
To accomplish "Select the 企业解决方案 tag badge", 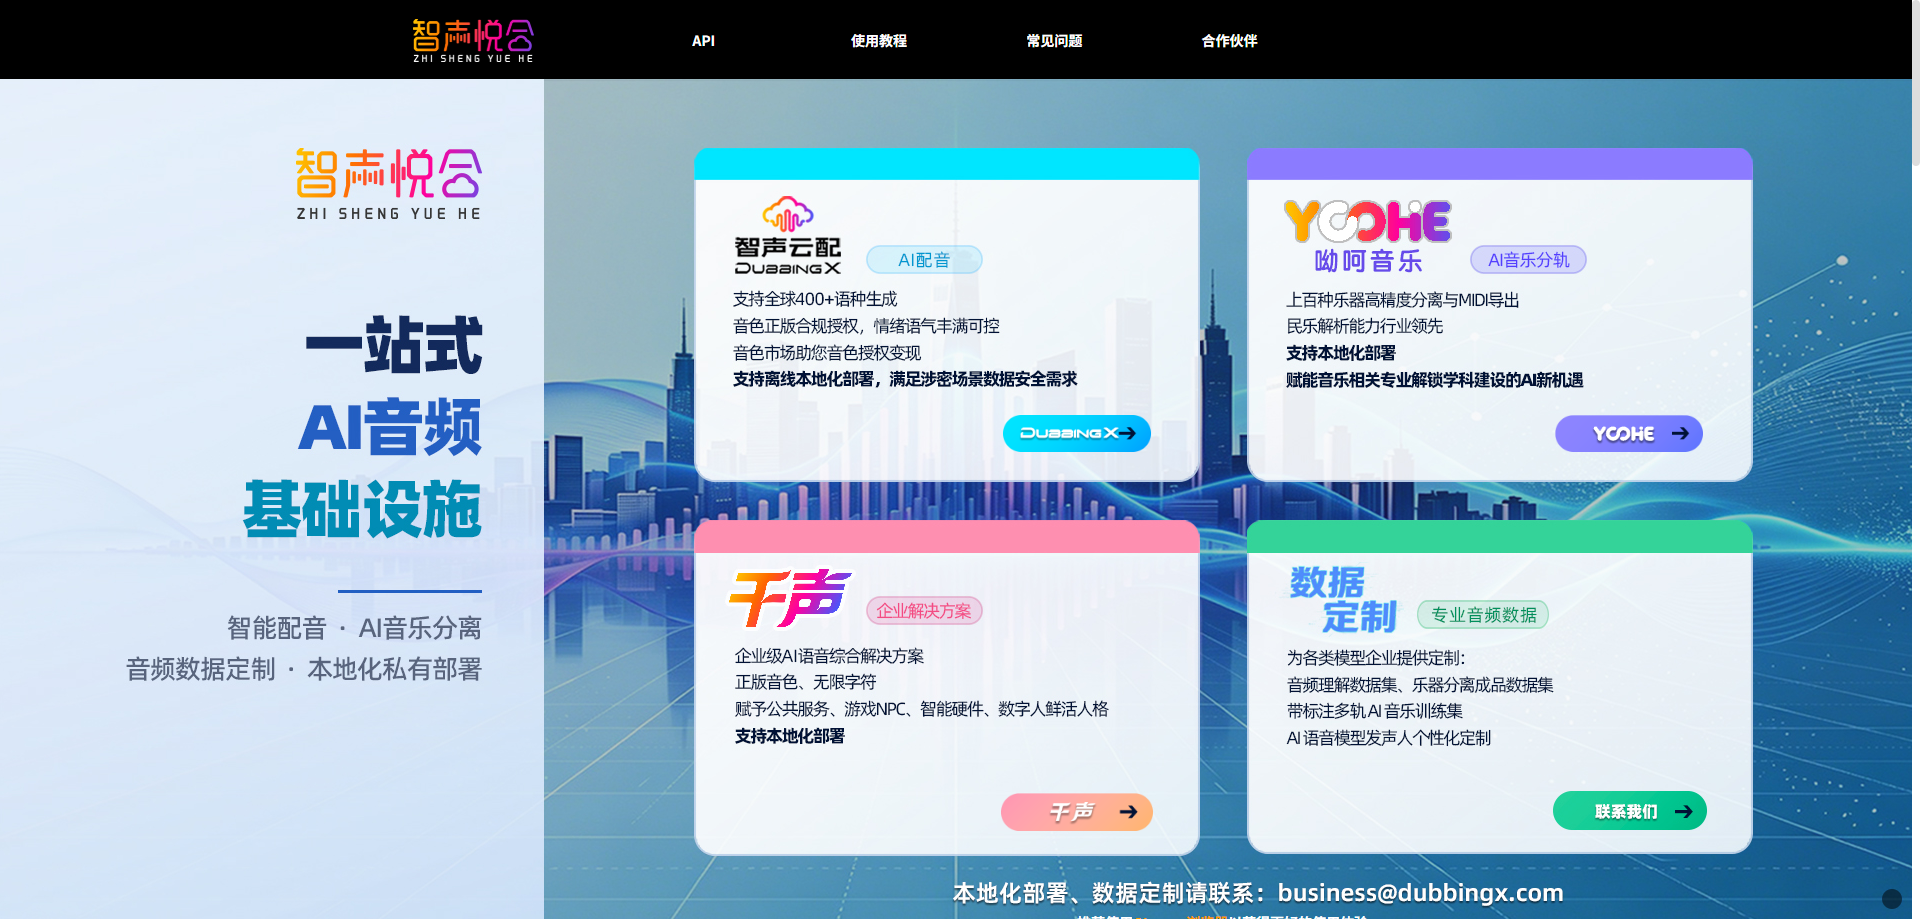I will tap(924, 611).
